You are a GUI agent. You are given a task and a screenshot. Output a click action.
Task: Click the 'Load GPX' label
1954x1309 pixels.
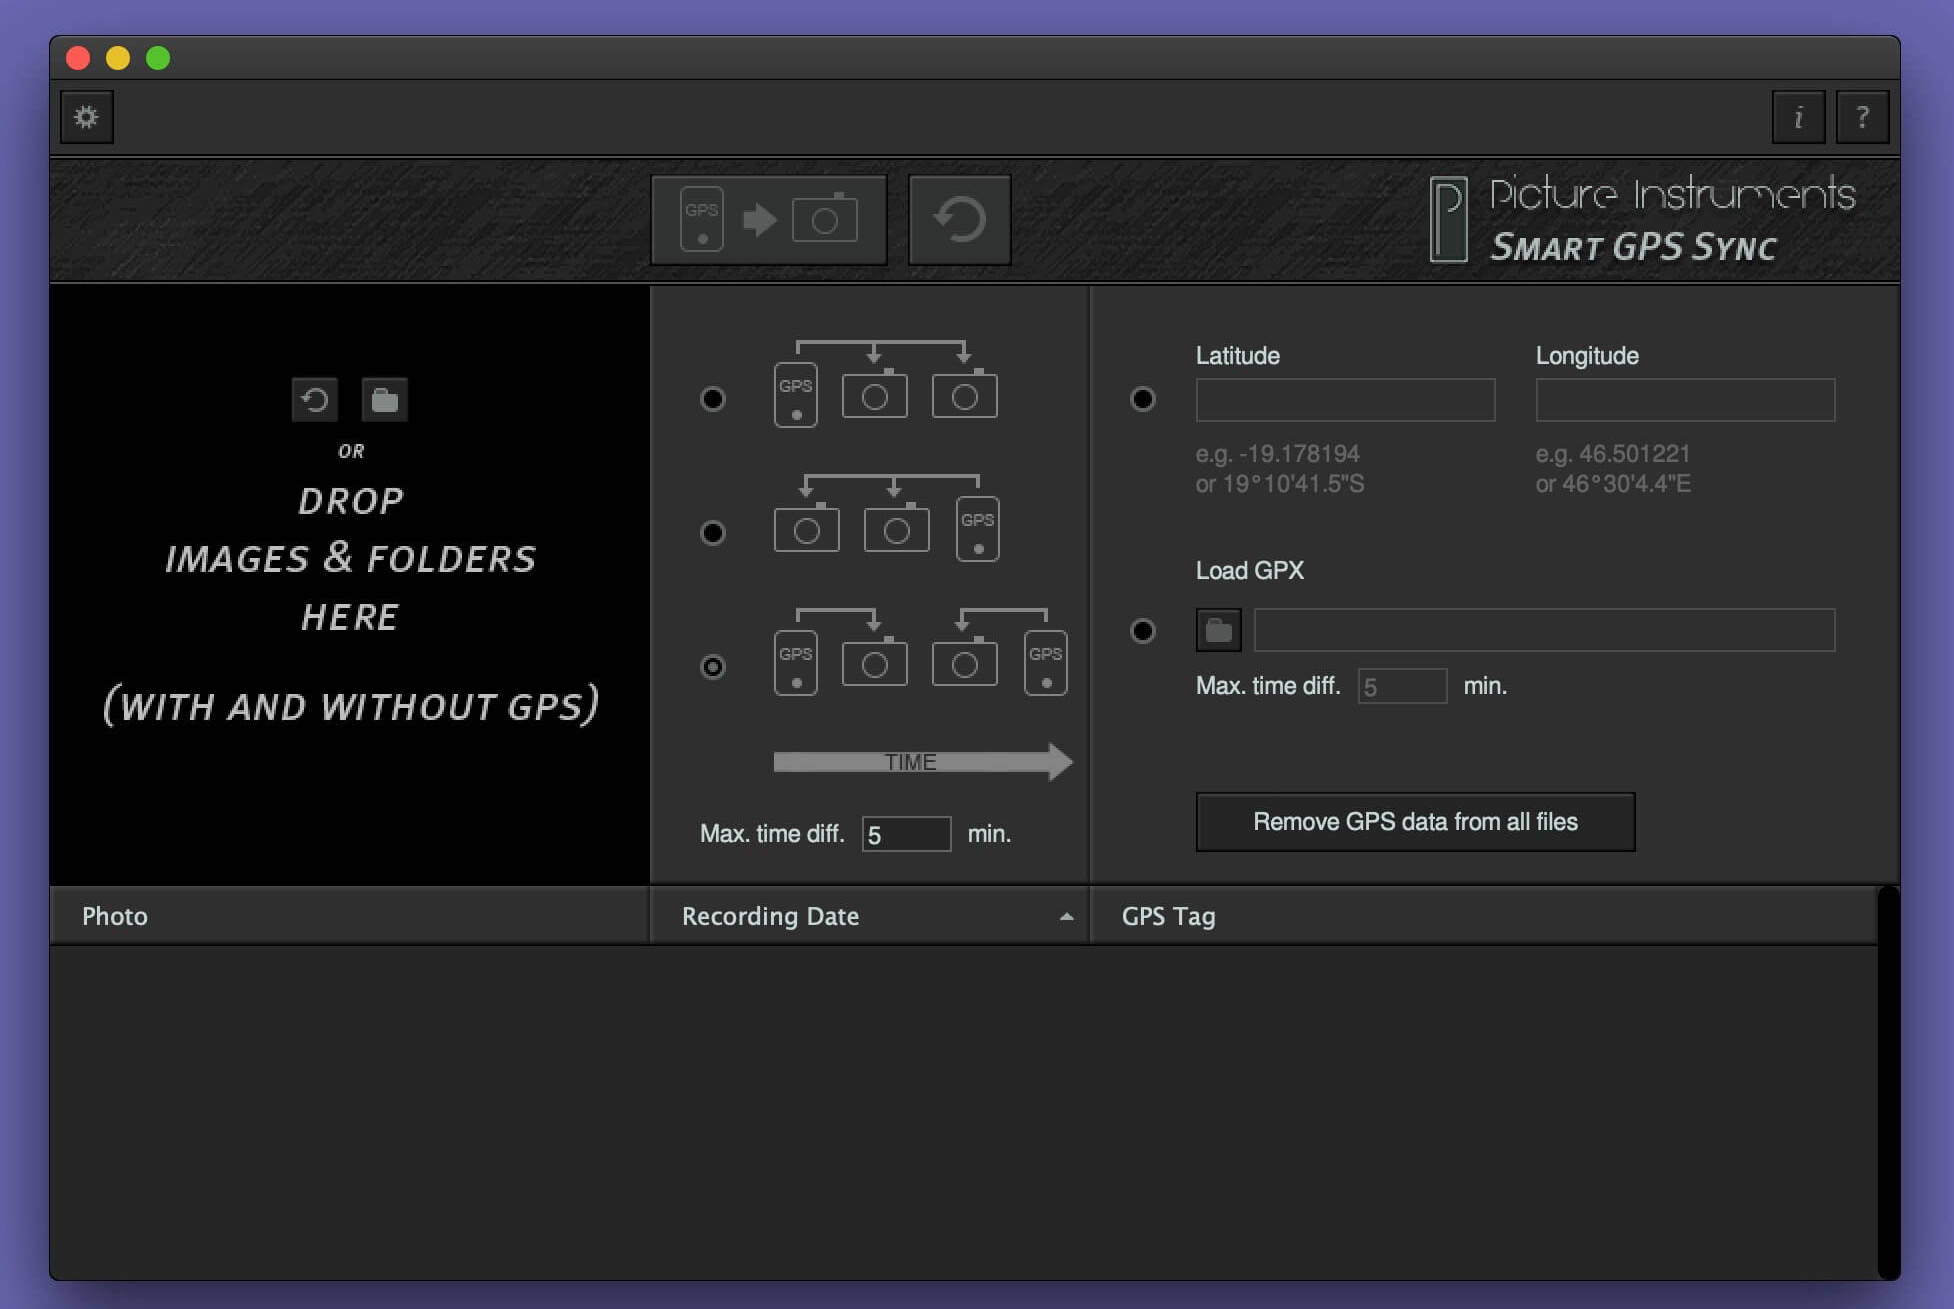(x=1250, y=571)
